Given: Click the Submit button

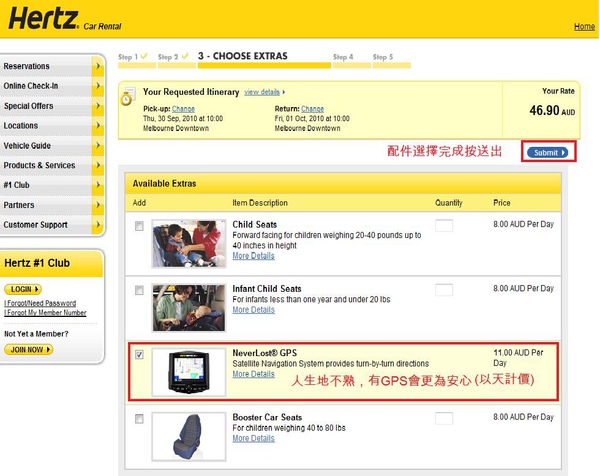Looking at the screenshot, I should point(548,153).
